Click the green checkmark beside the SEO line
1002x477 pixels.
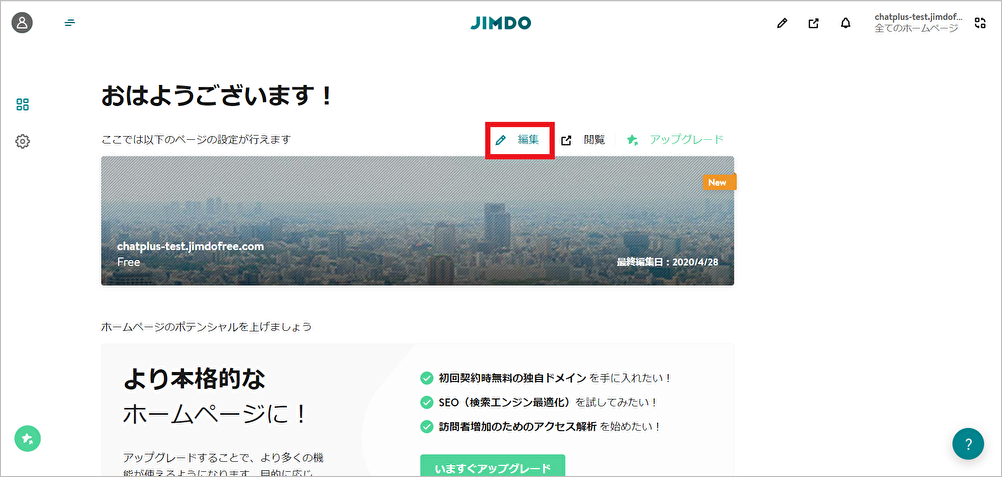pyautogui.click(x=426, y=402)
